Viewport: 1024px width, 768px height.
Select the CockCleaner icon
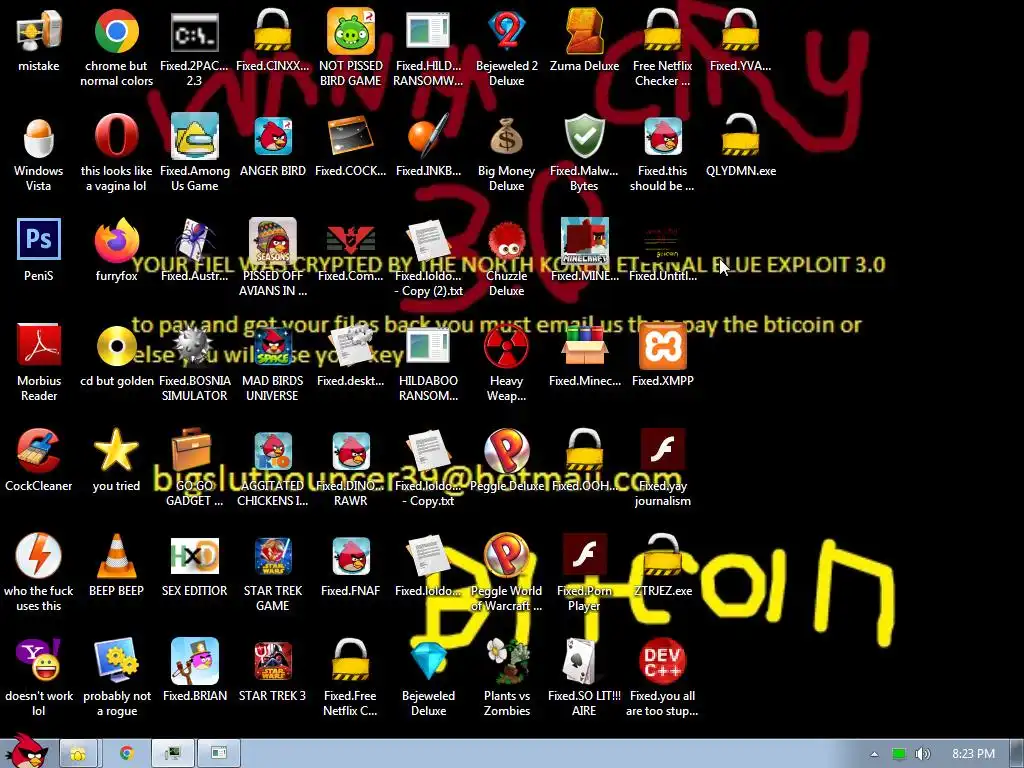(x=39, y=451)
